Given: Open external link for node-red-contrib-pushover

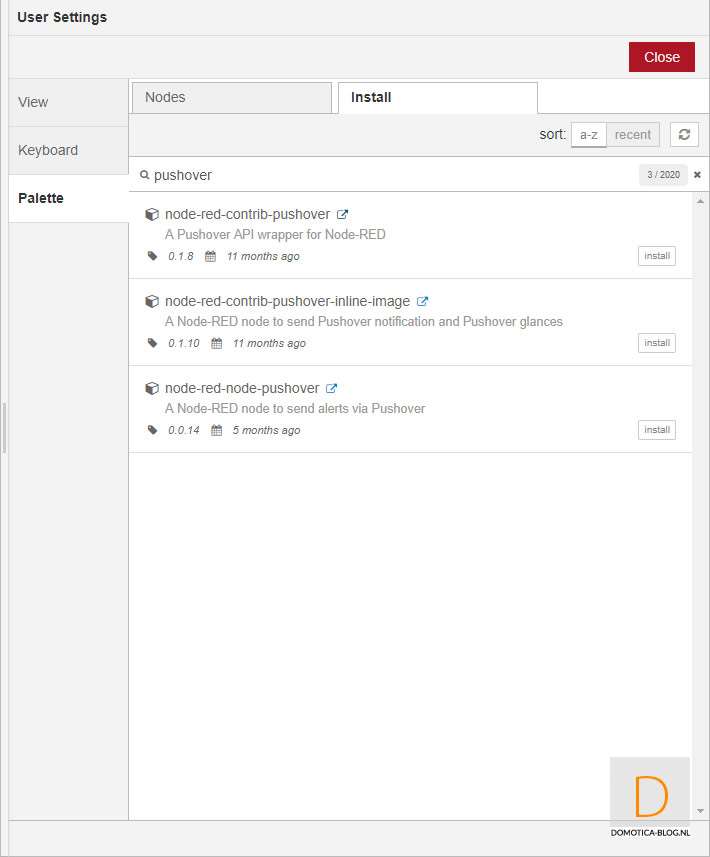Looking at the screenshot, I should (342, 214).
